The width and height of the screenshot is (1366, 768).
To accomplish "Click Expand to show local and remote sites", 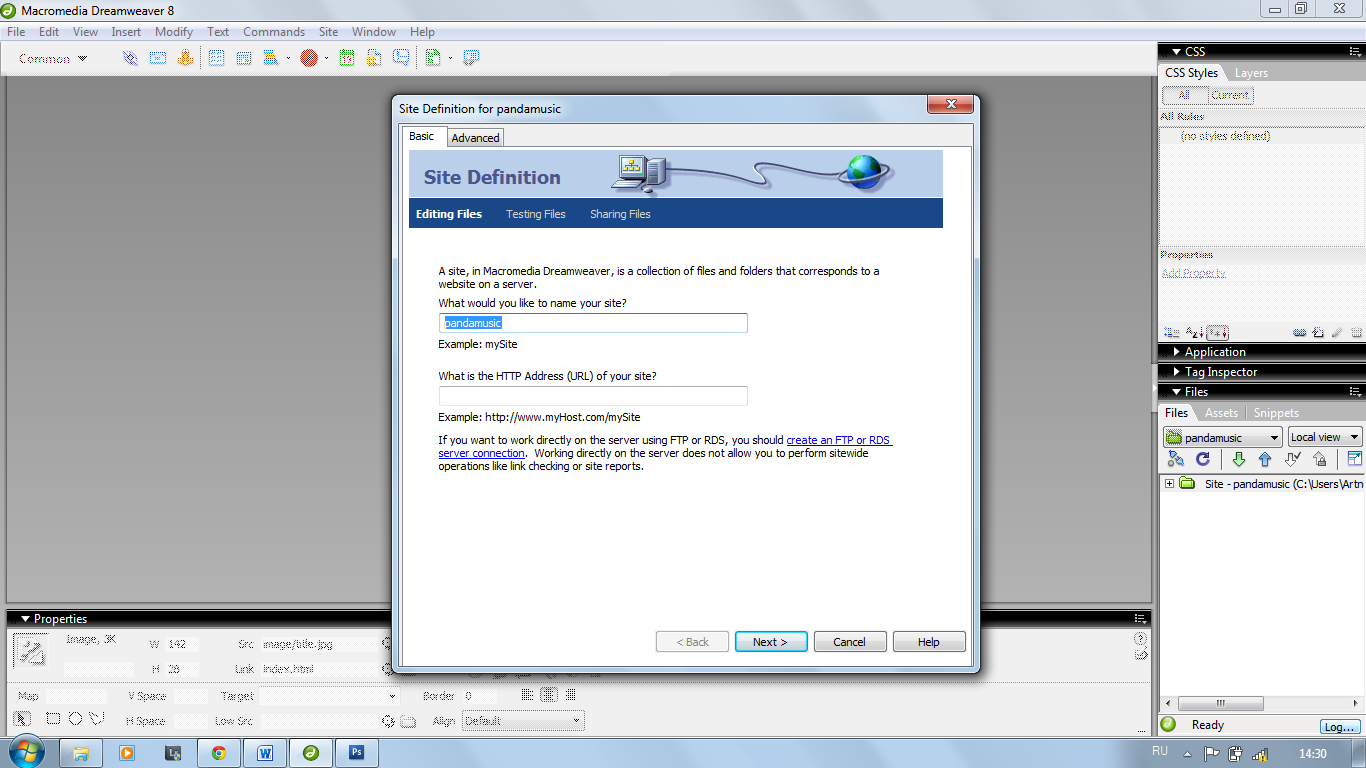I will (x=1354, y=459).
